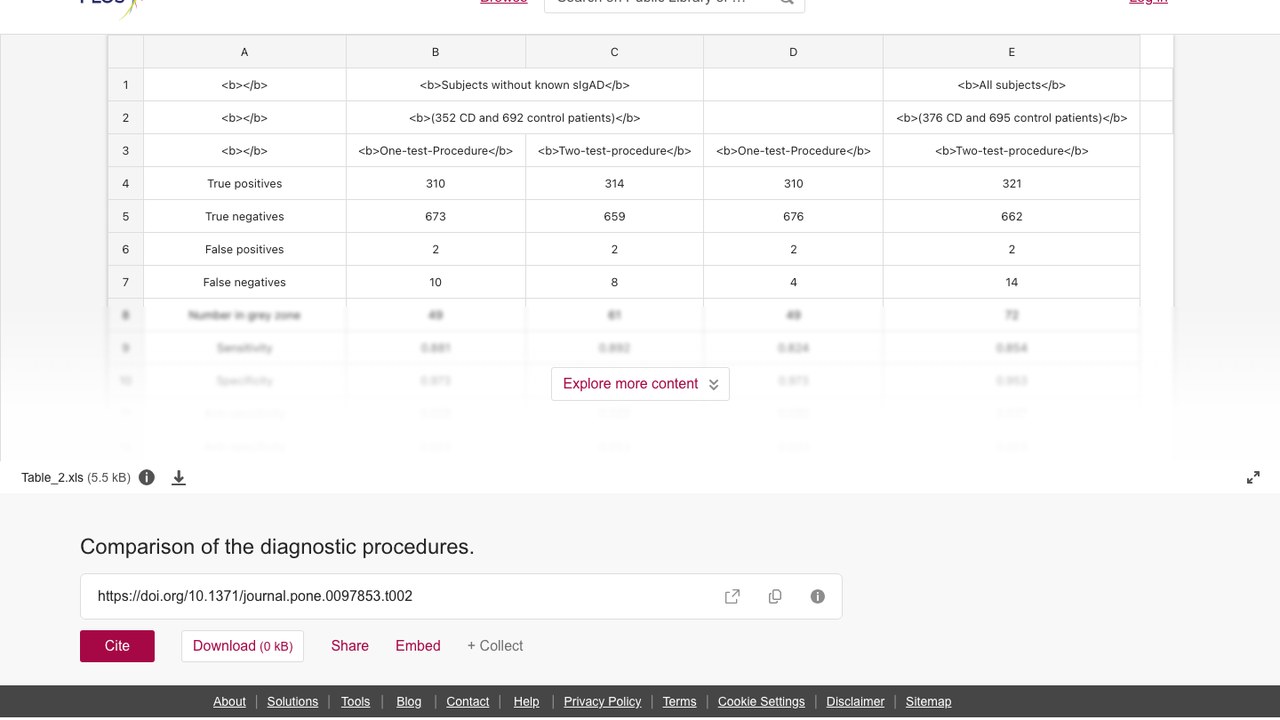Select row 4 header number
Screen dimensions: 1280x720
point(126,184)
